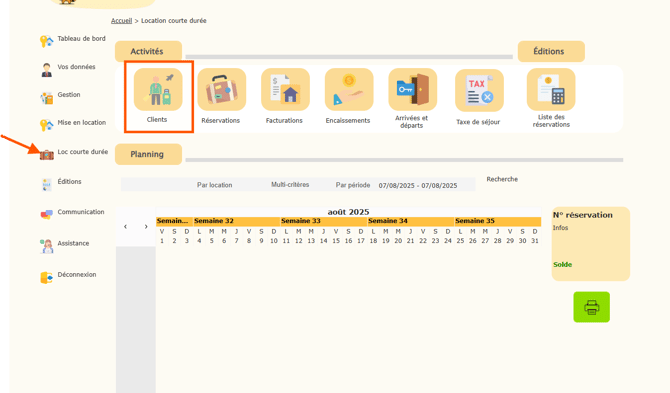Click the Accueil breadcrumb link

pos(121,21)
